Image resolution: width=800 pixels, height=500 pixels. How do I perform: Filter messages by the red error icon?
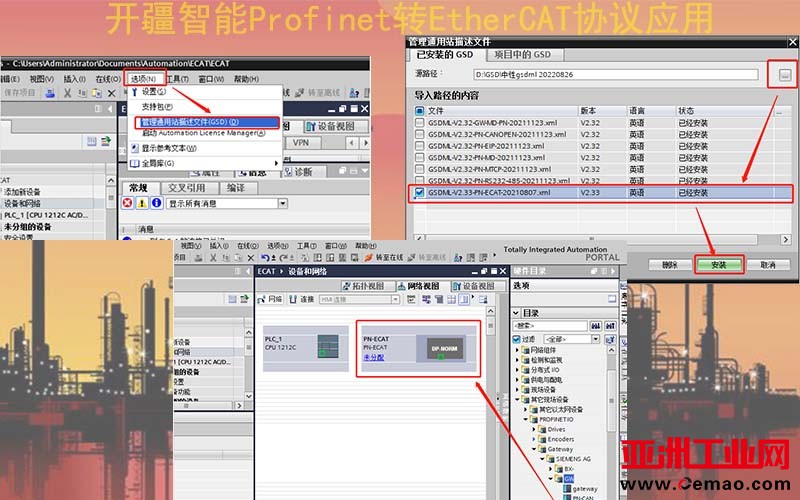128,203
